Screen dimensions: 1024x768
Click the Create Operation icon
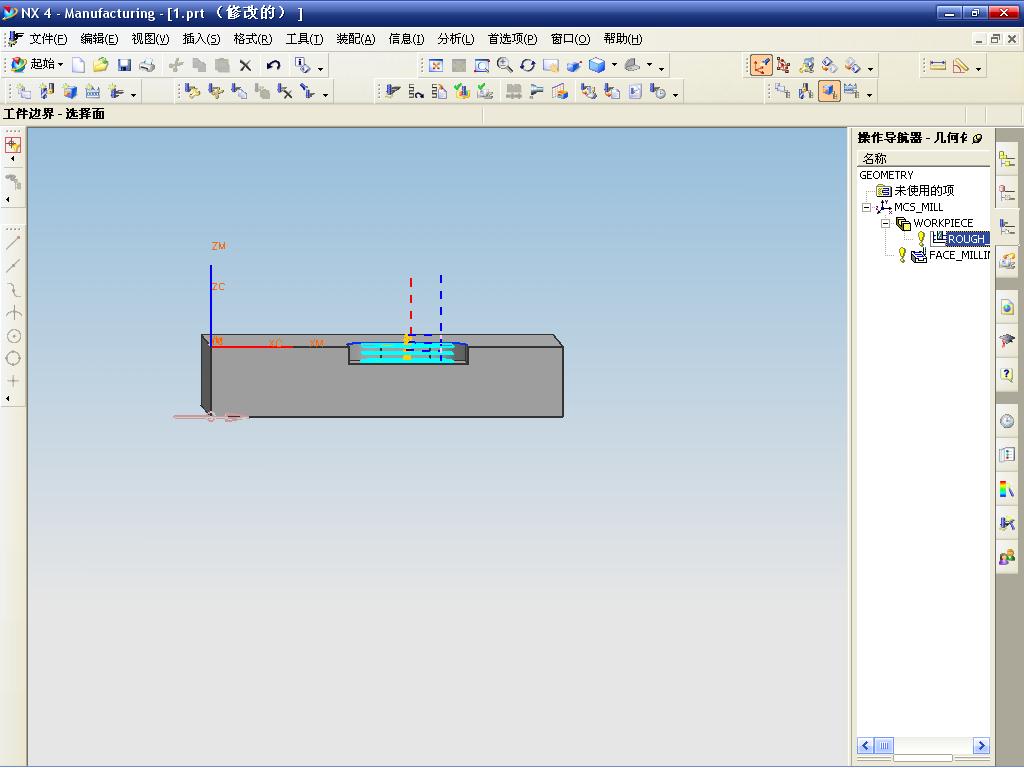[x=116, y=92]
